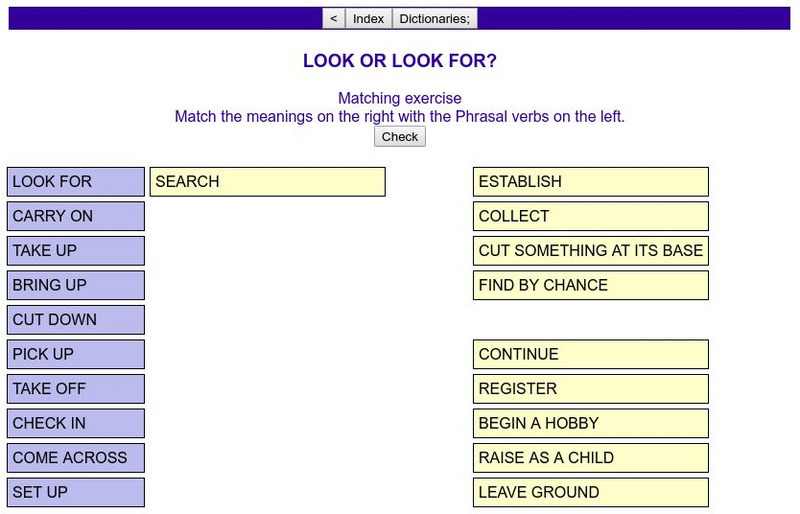Screen dimensions: 800x514
Task: Select the REGISTER meaning card
Action: [x=590, y=389]
